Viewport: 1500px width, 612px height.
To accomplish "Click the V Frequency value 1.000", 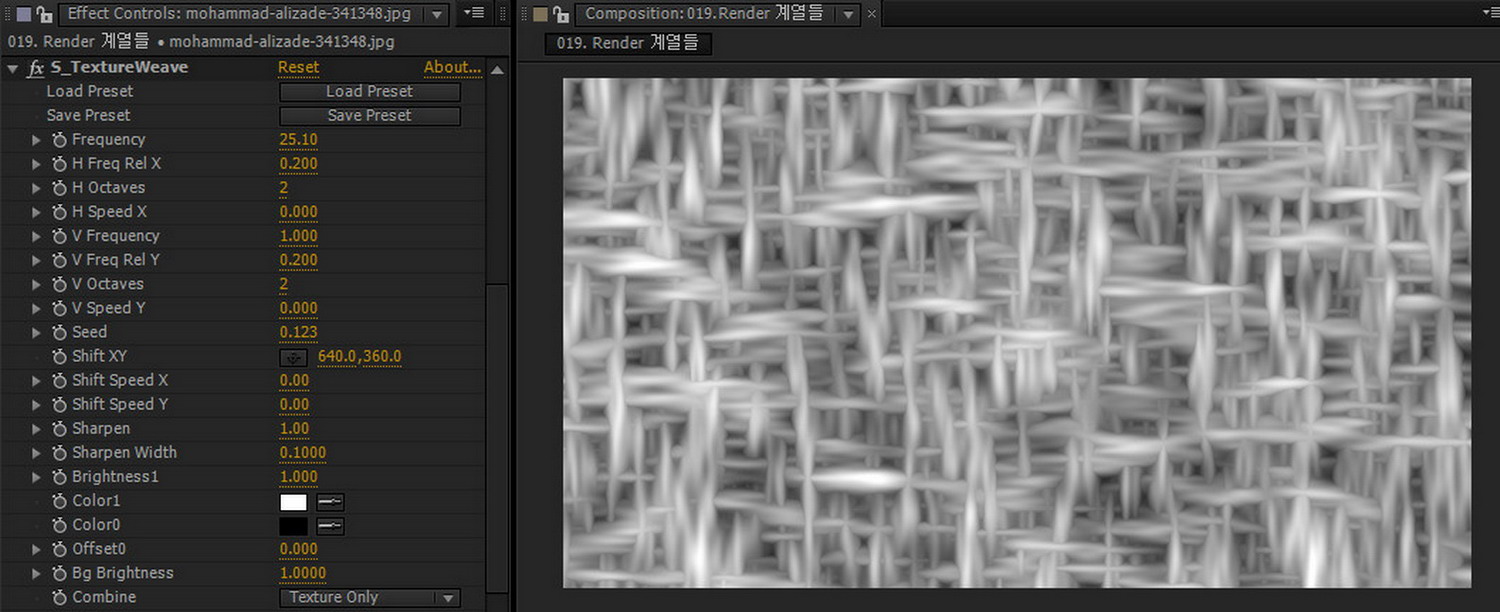I will pyautogui.click(x=298, y=236).
